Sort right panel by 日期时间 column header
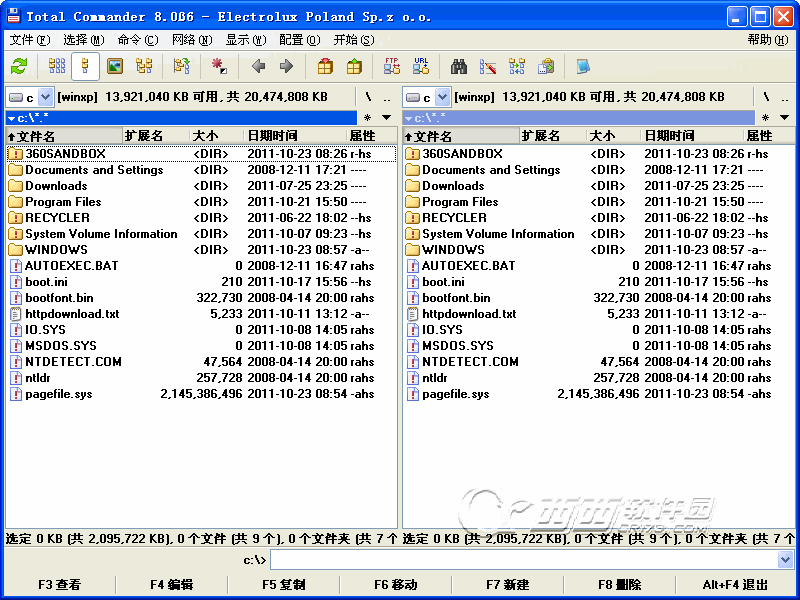800x600 pixels. (x=692, y=136)
